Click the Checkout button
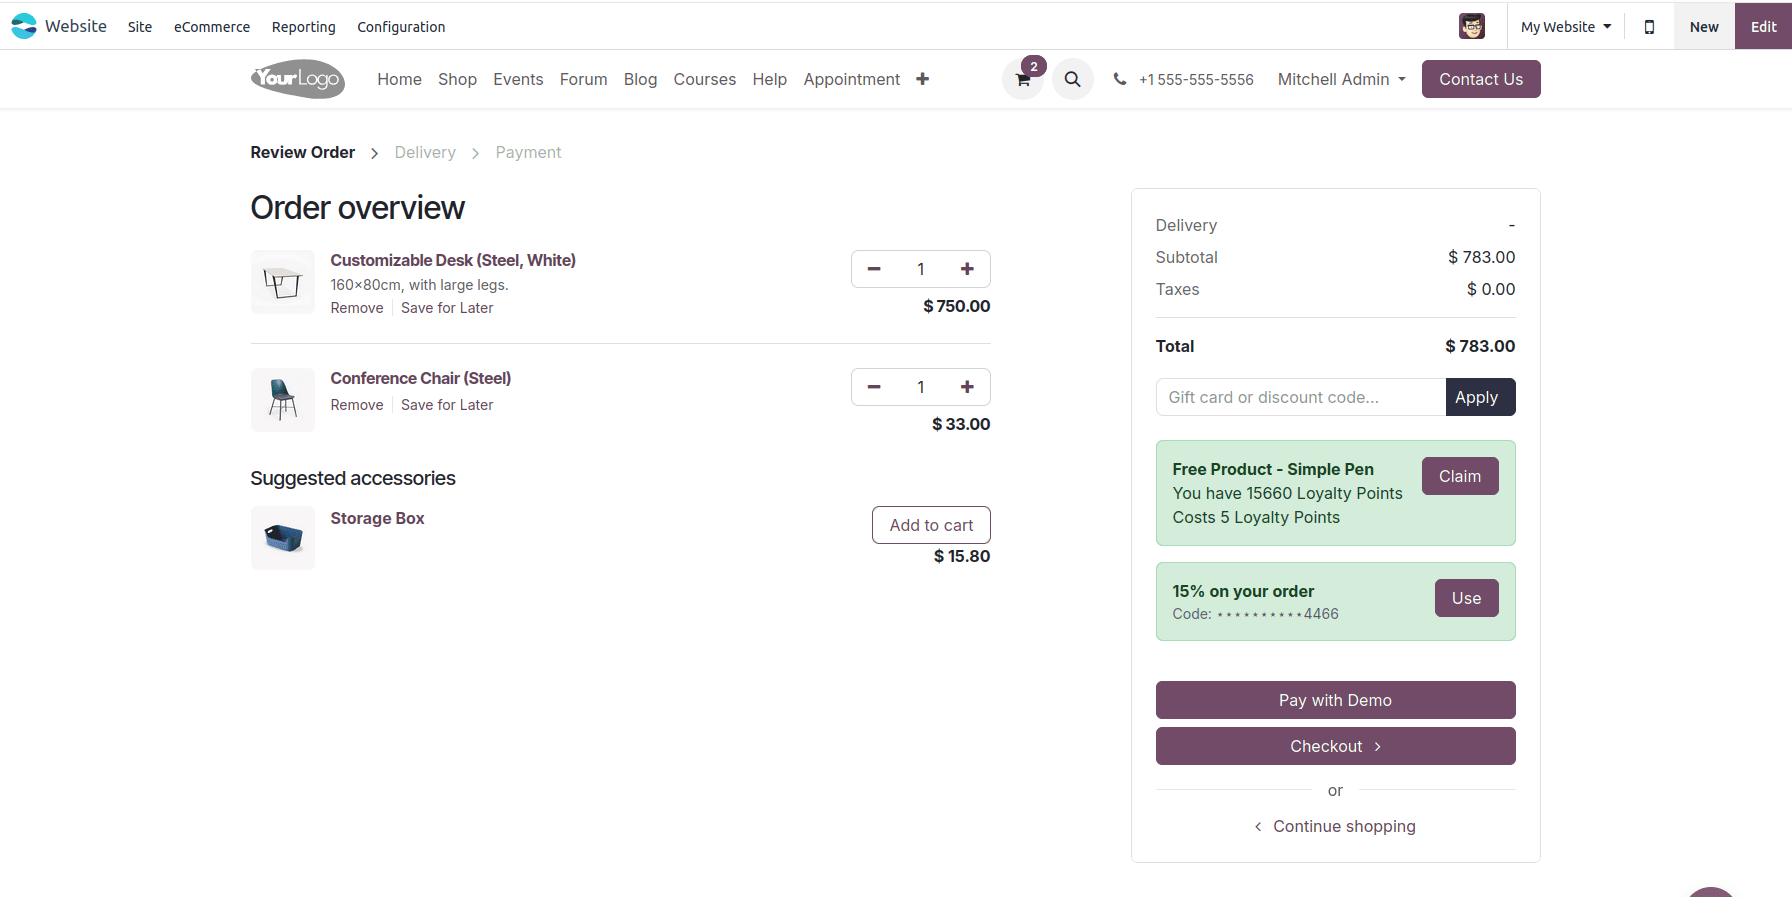Viewport: 1792px width, 897px height. click(1335, 745)
